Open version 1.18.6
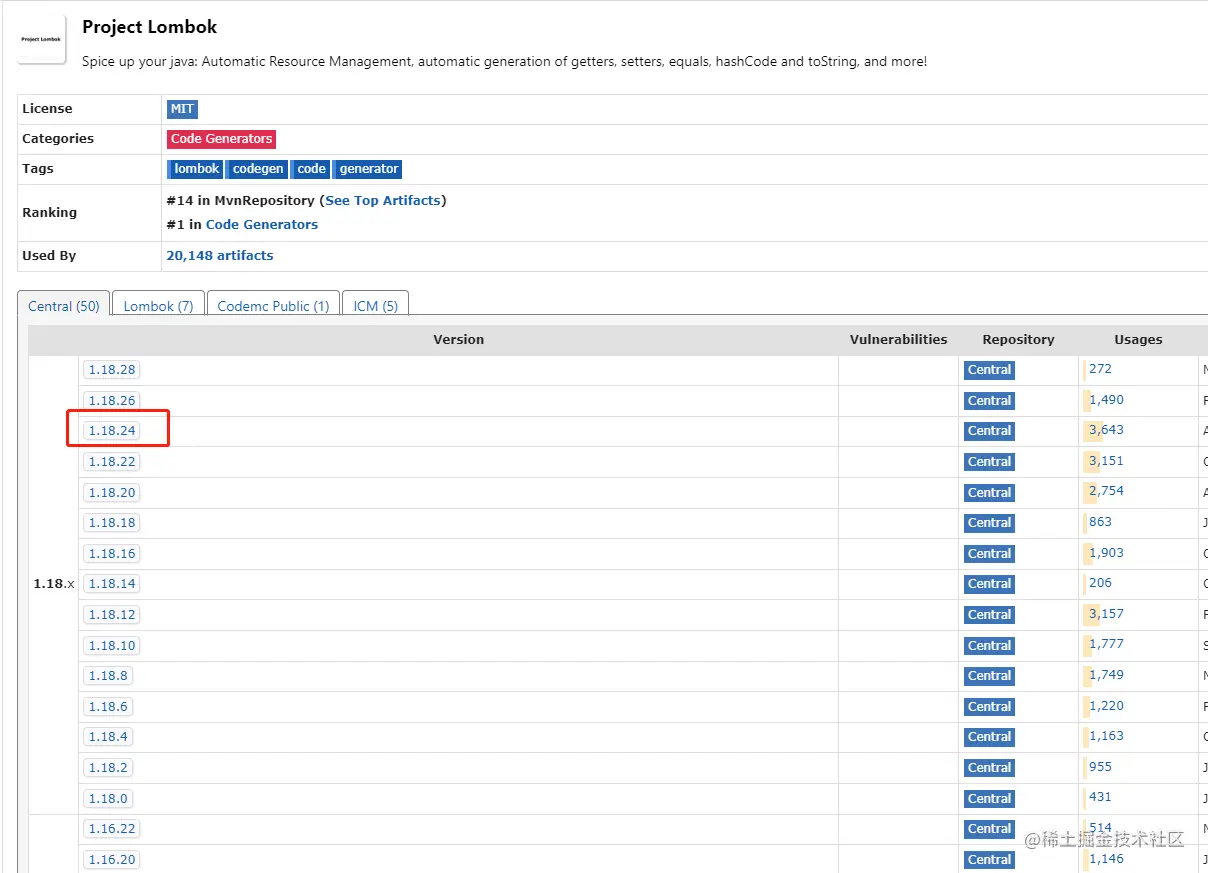The height and width of the screenshot is (873, 1208). click(x=108, y=707)
